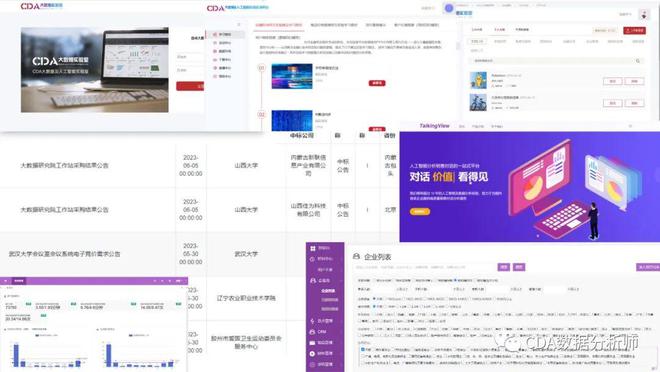Open the course 02 blue thumbnail

click(x=292, y=120)
